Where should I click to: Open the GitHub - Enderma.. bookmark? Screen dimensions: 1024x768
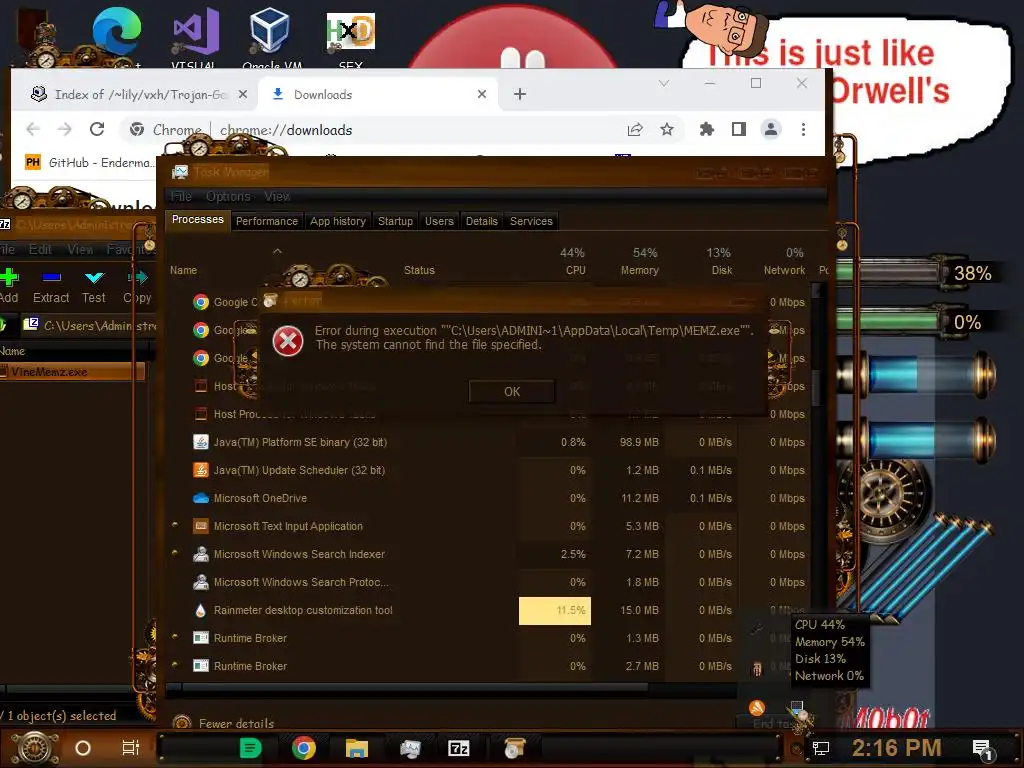[89, 162]
